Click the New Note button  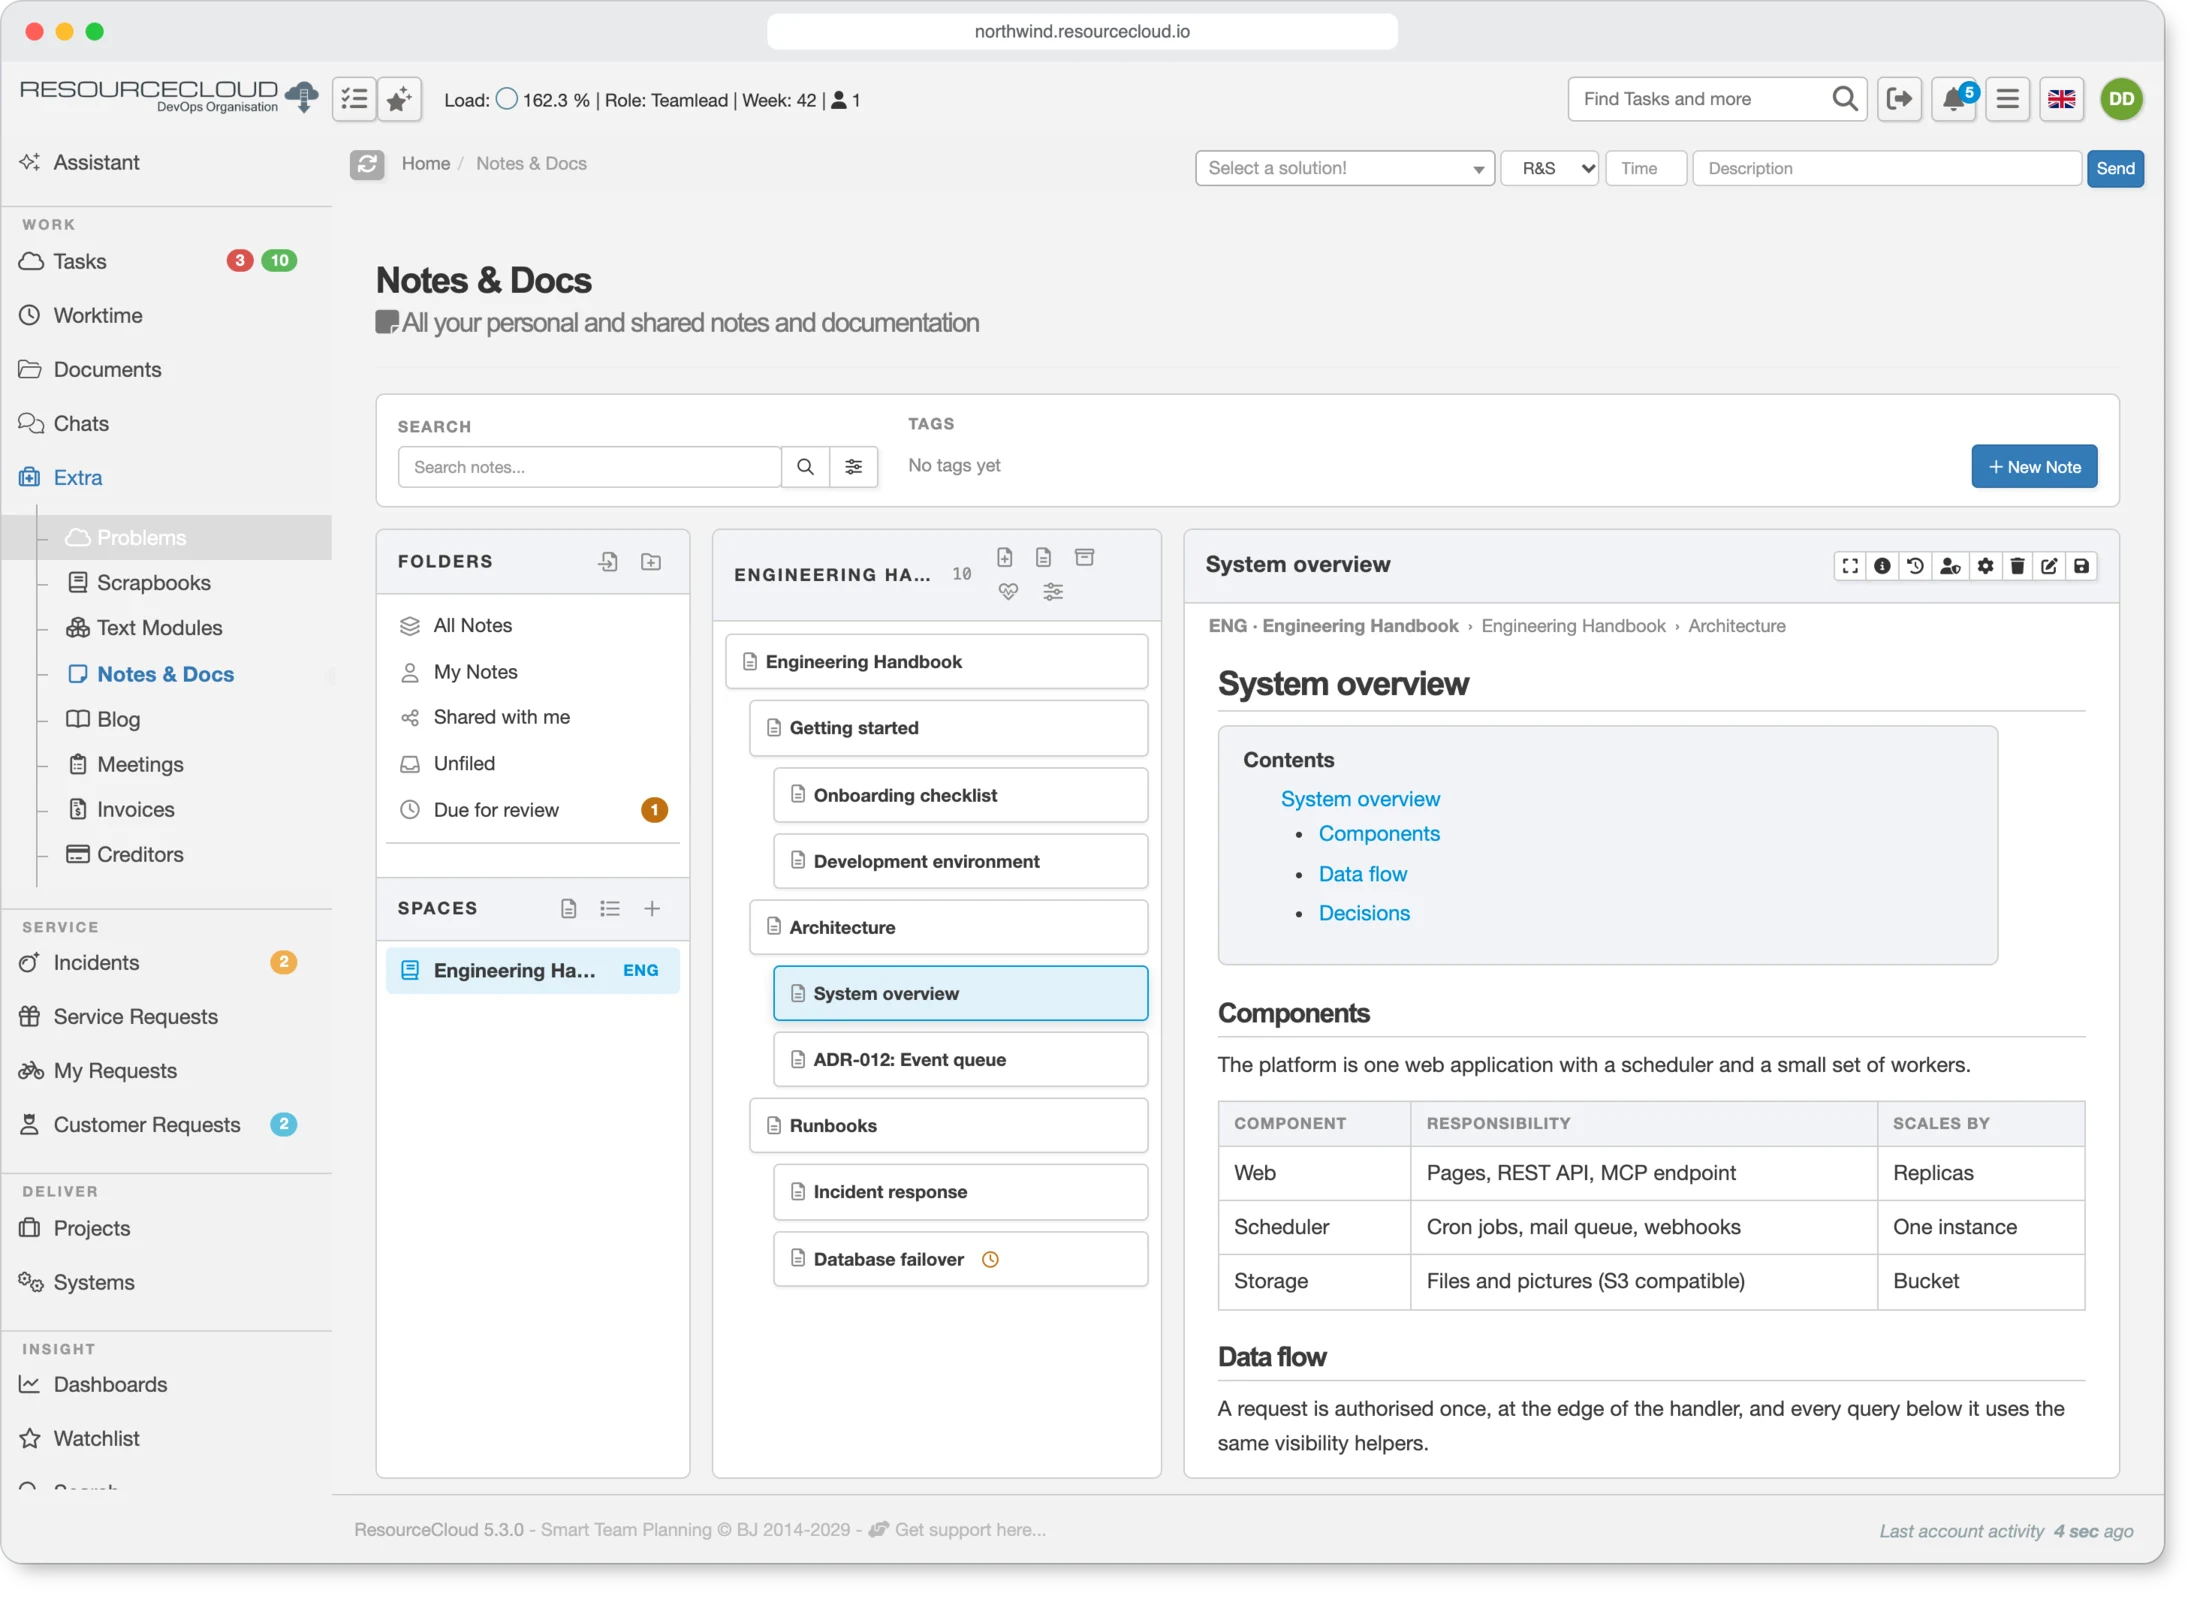pyautogui.click(x=2034, y=467)
